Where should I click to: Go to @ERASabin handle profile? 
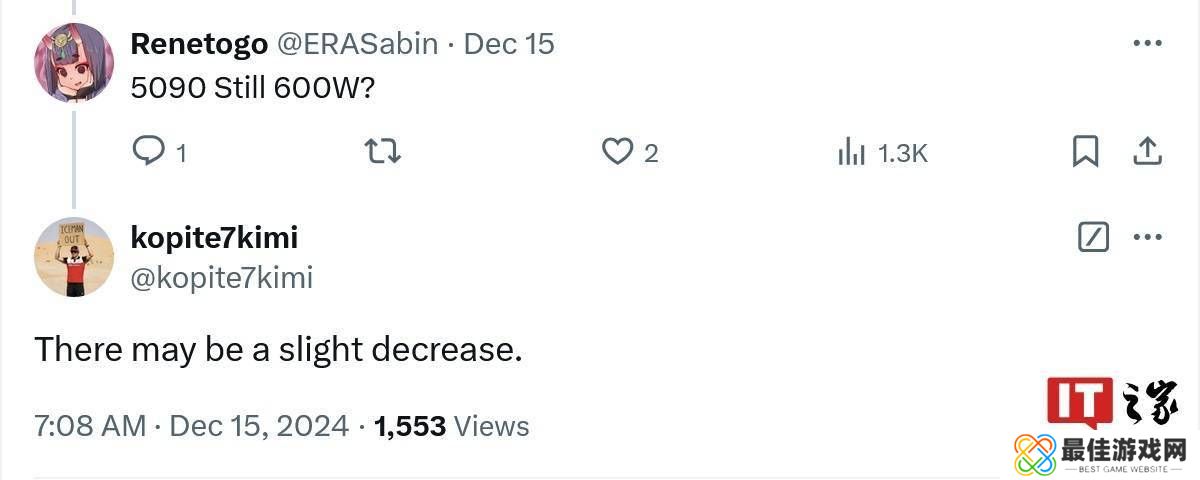(x=357, y=44)
